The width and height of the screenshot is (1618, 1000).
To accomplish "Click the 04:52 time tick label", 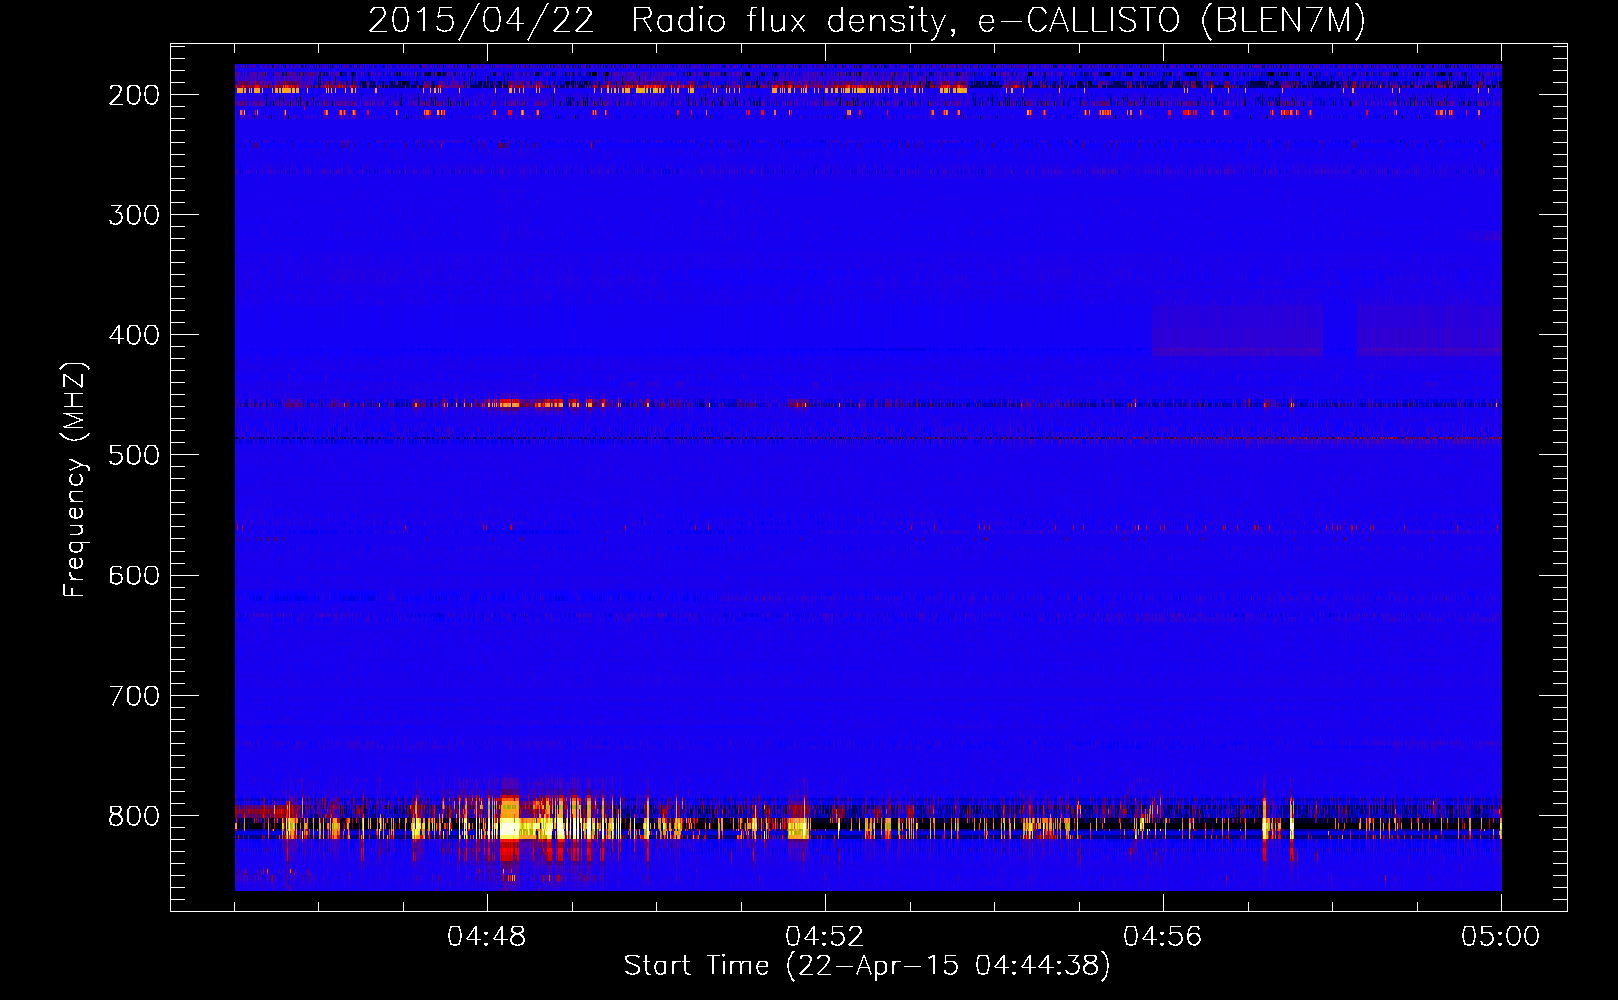I will coord(825,936).
